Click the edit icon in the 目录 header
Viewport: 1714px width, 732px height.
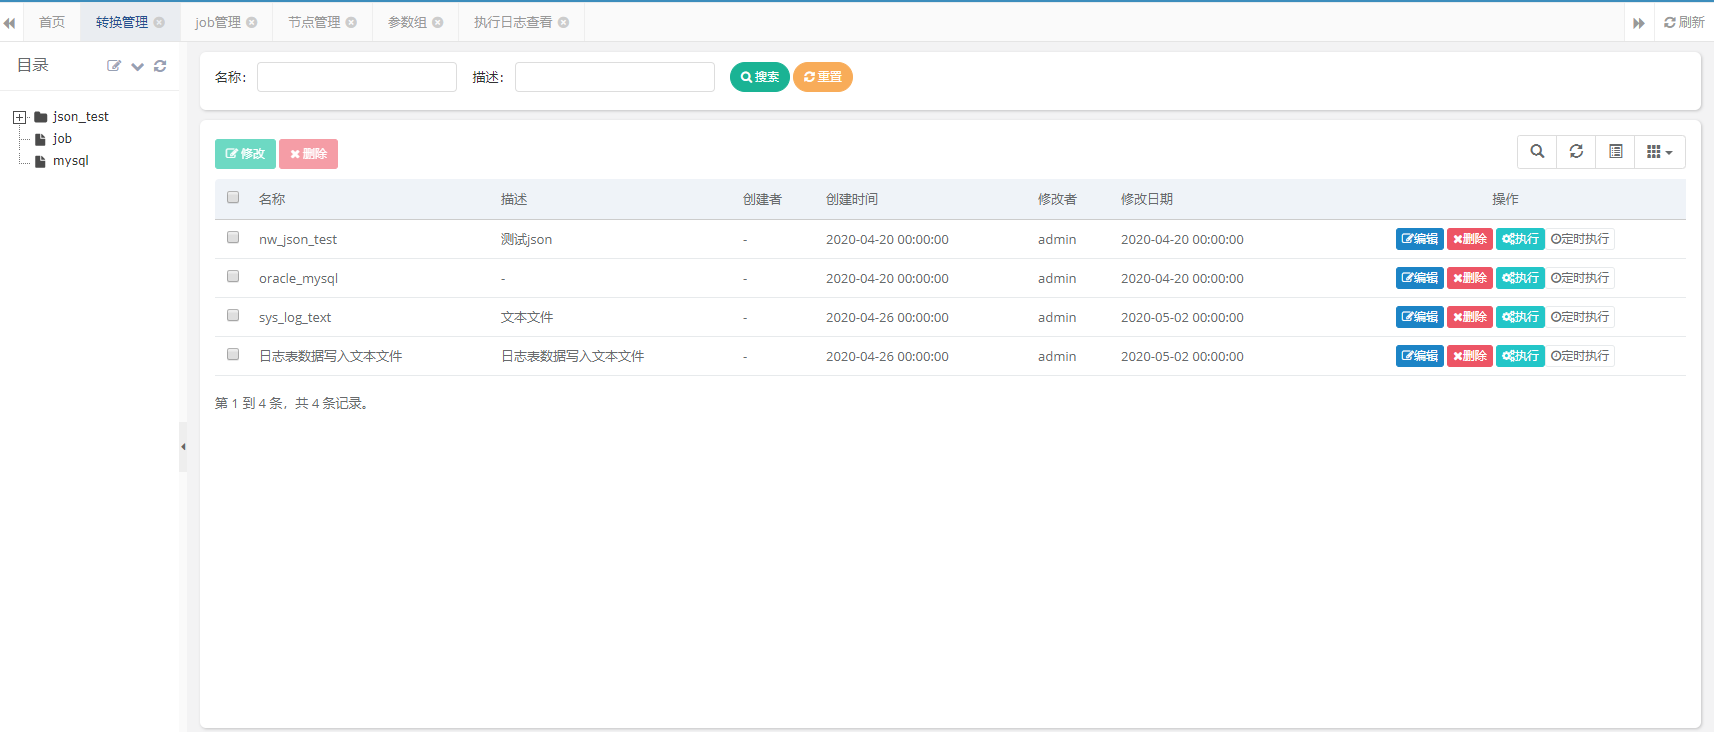[x=114, y=66]
